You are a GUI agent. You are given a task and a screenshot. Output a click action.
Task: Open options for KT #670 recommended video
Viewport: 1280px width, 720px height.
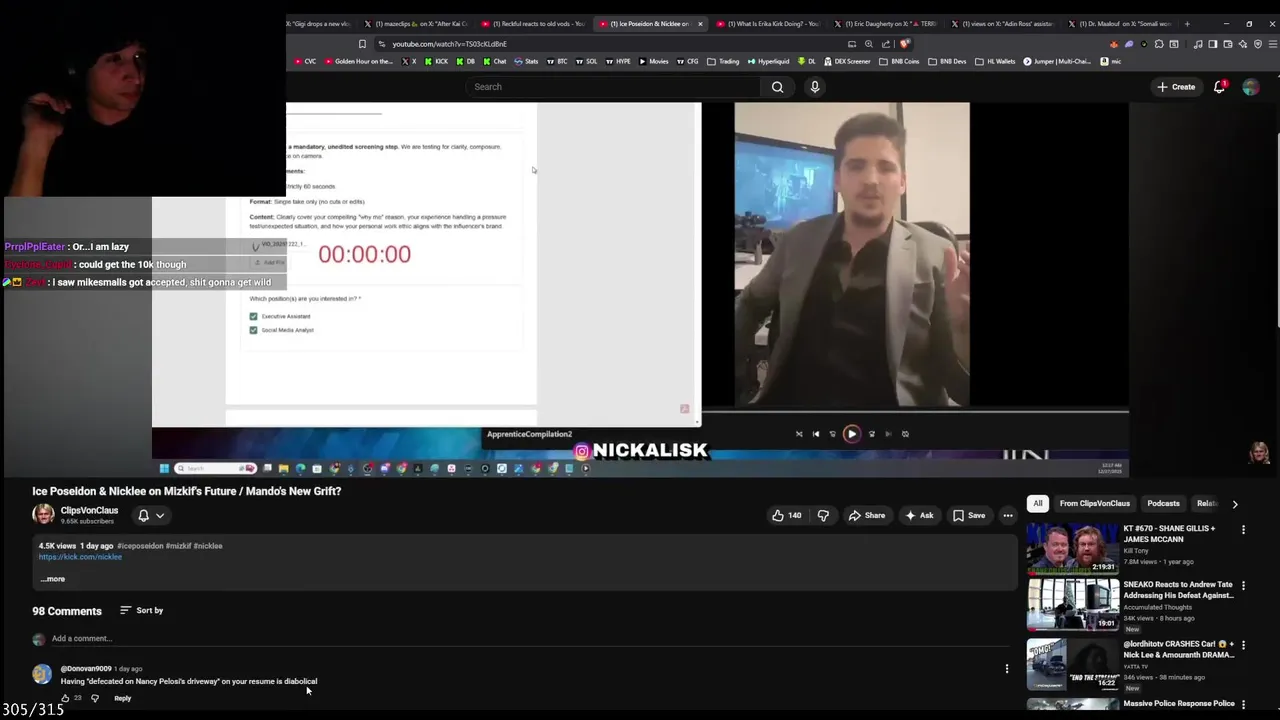click(1244, 529)
